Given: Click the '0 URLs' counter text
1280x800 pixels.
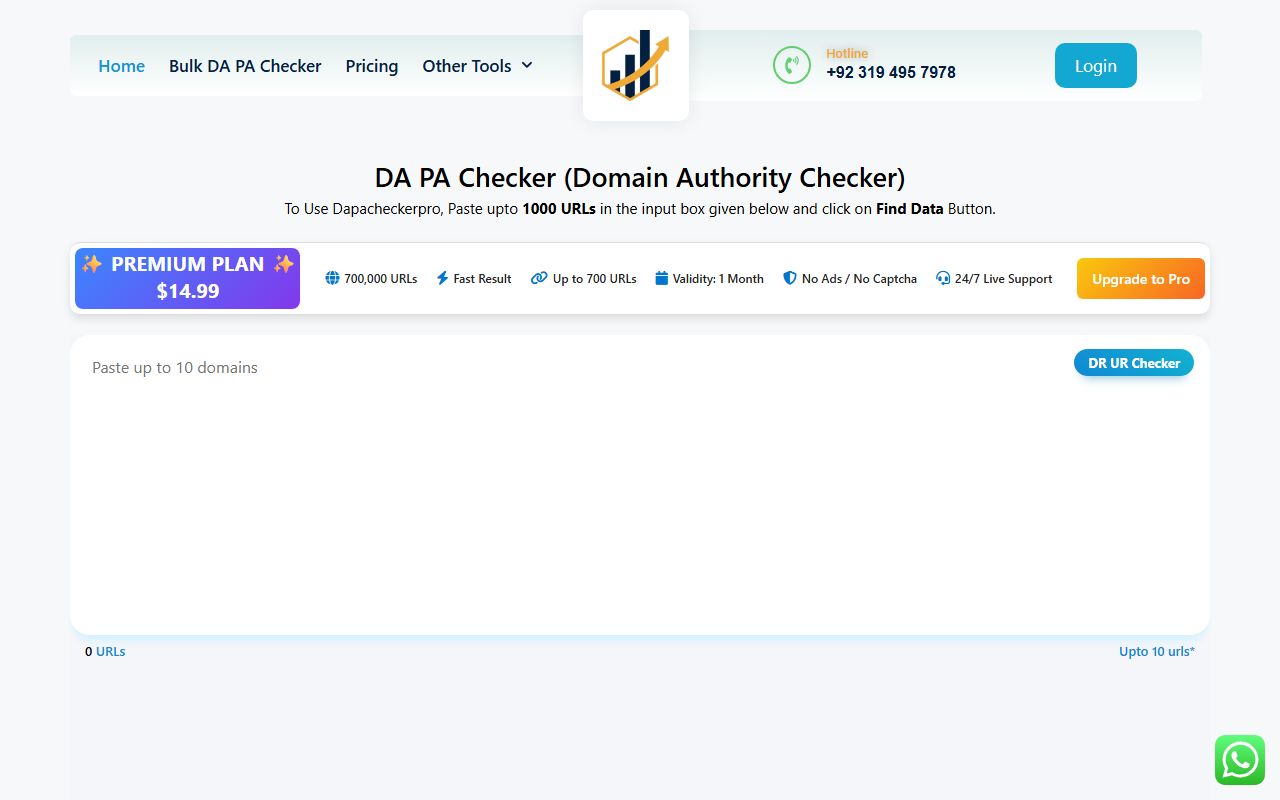Looking at the screenshot, I should (x=105, y=651).
